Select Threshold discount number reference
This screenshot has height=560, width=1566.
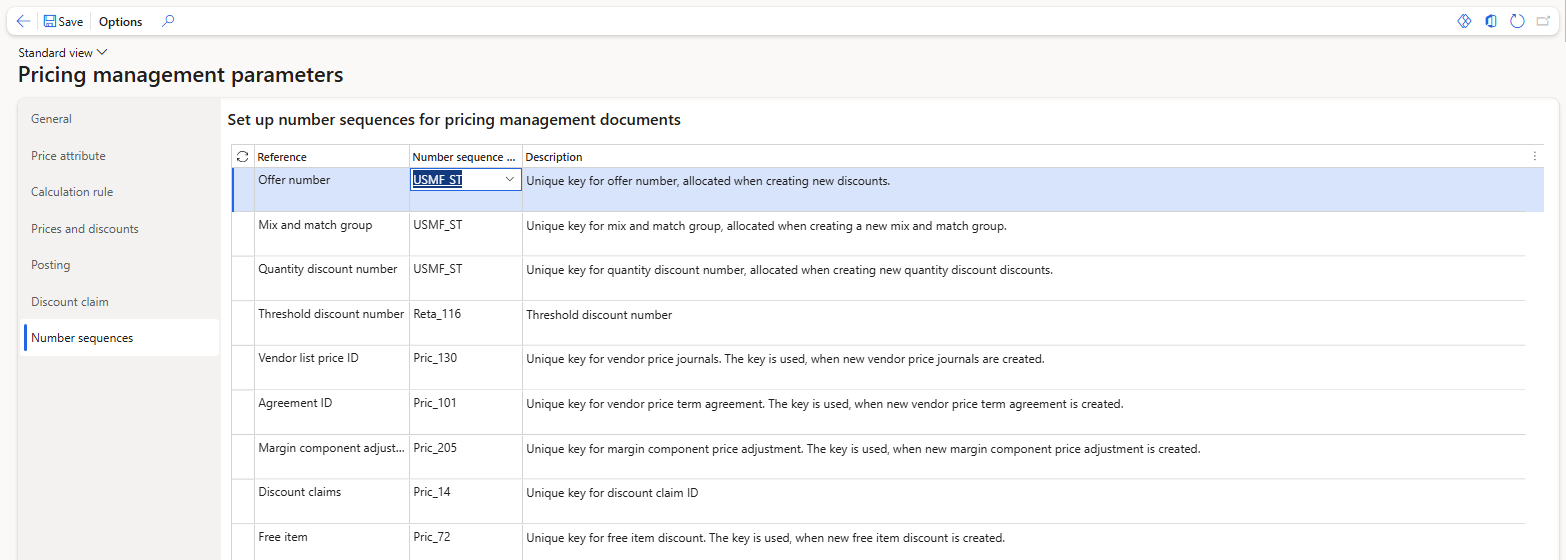point(331,314)
